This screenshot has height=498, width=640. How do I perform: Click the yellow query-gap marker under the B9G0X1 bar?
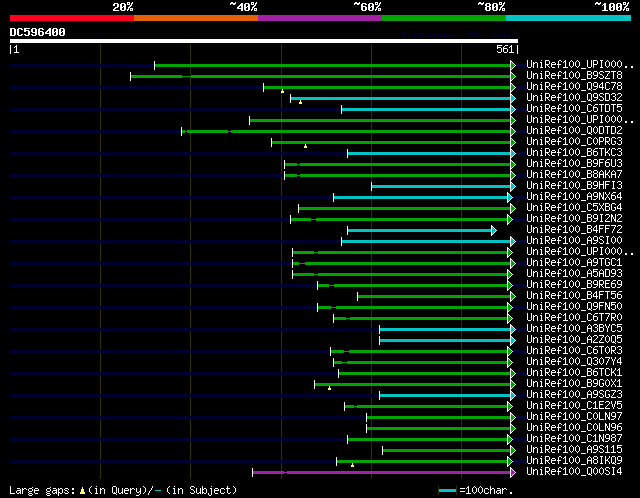click(329, 388)
